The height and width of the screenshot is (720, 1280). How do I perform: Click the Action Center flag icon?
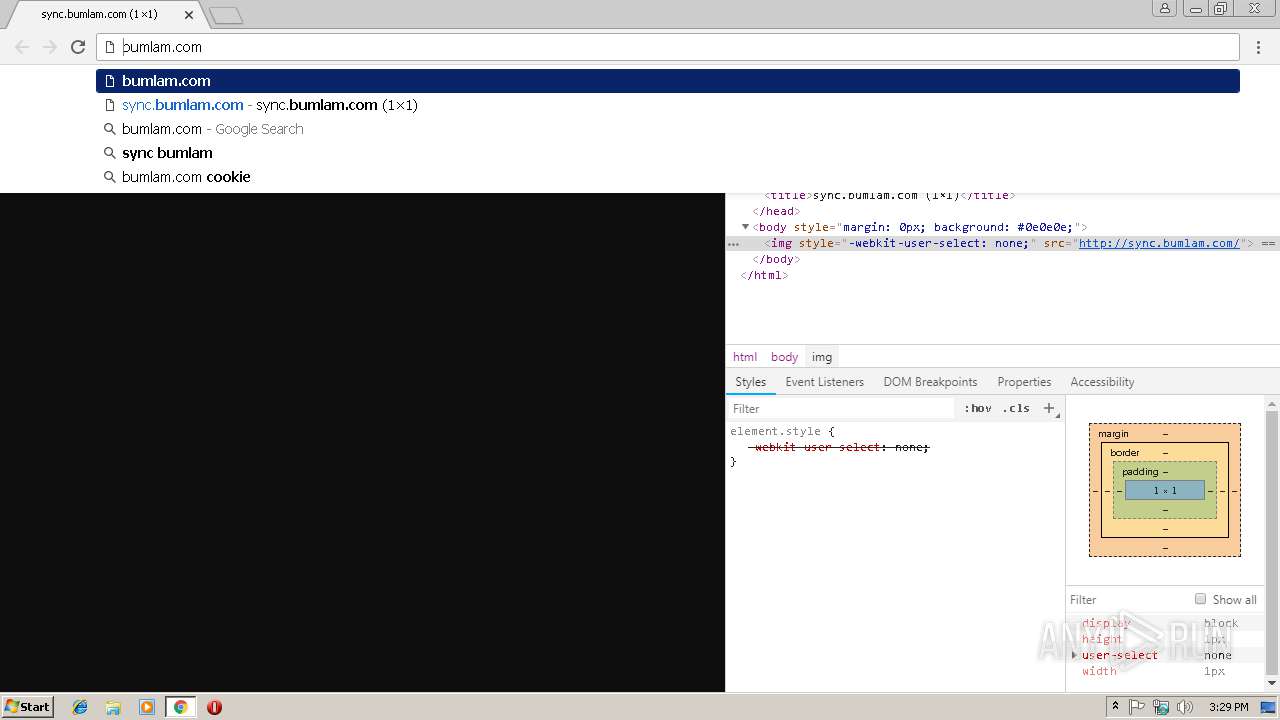point(1137,707)
